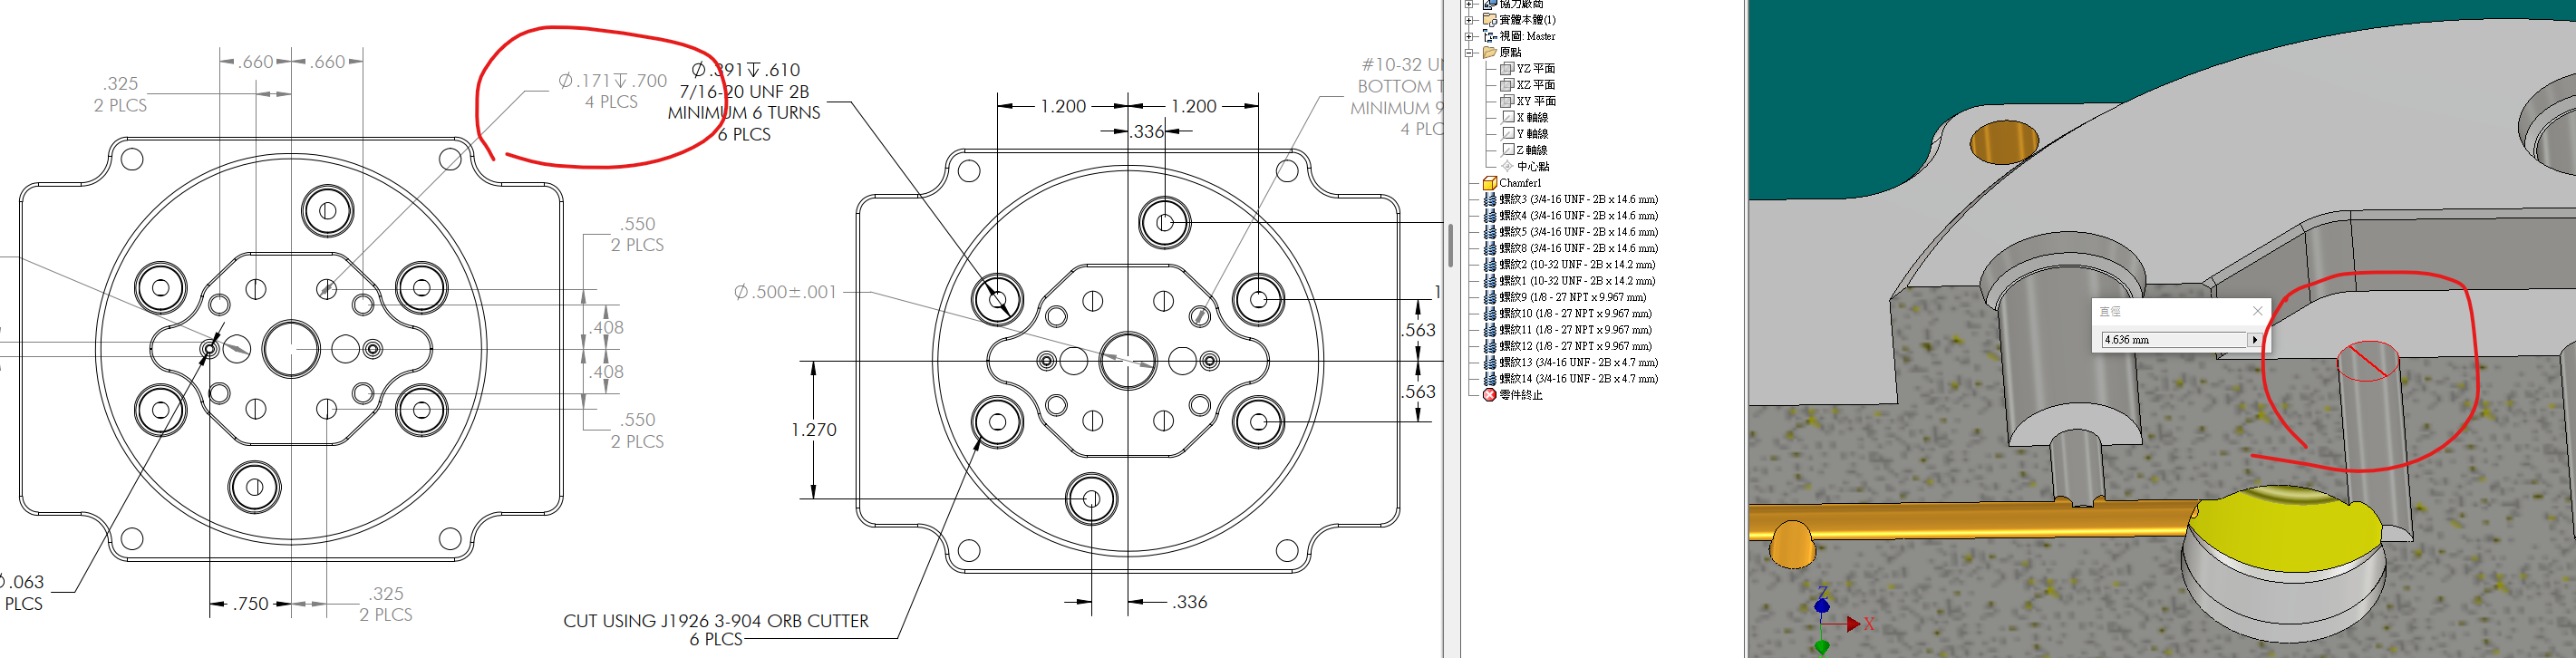
Task: Select 螺紋2 (10-32 UNF) tree entry
Action: pyautogui.click(x=1576, y=264)
